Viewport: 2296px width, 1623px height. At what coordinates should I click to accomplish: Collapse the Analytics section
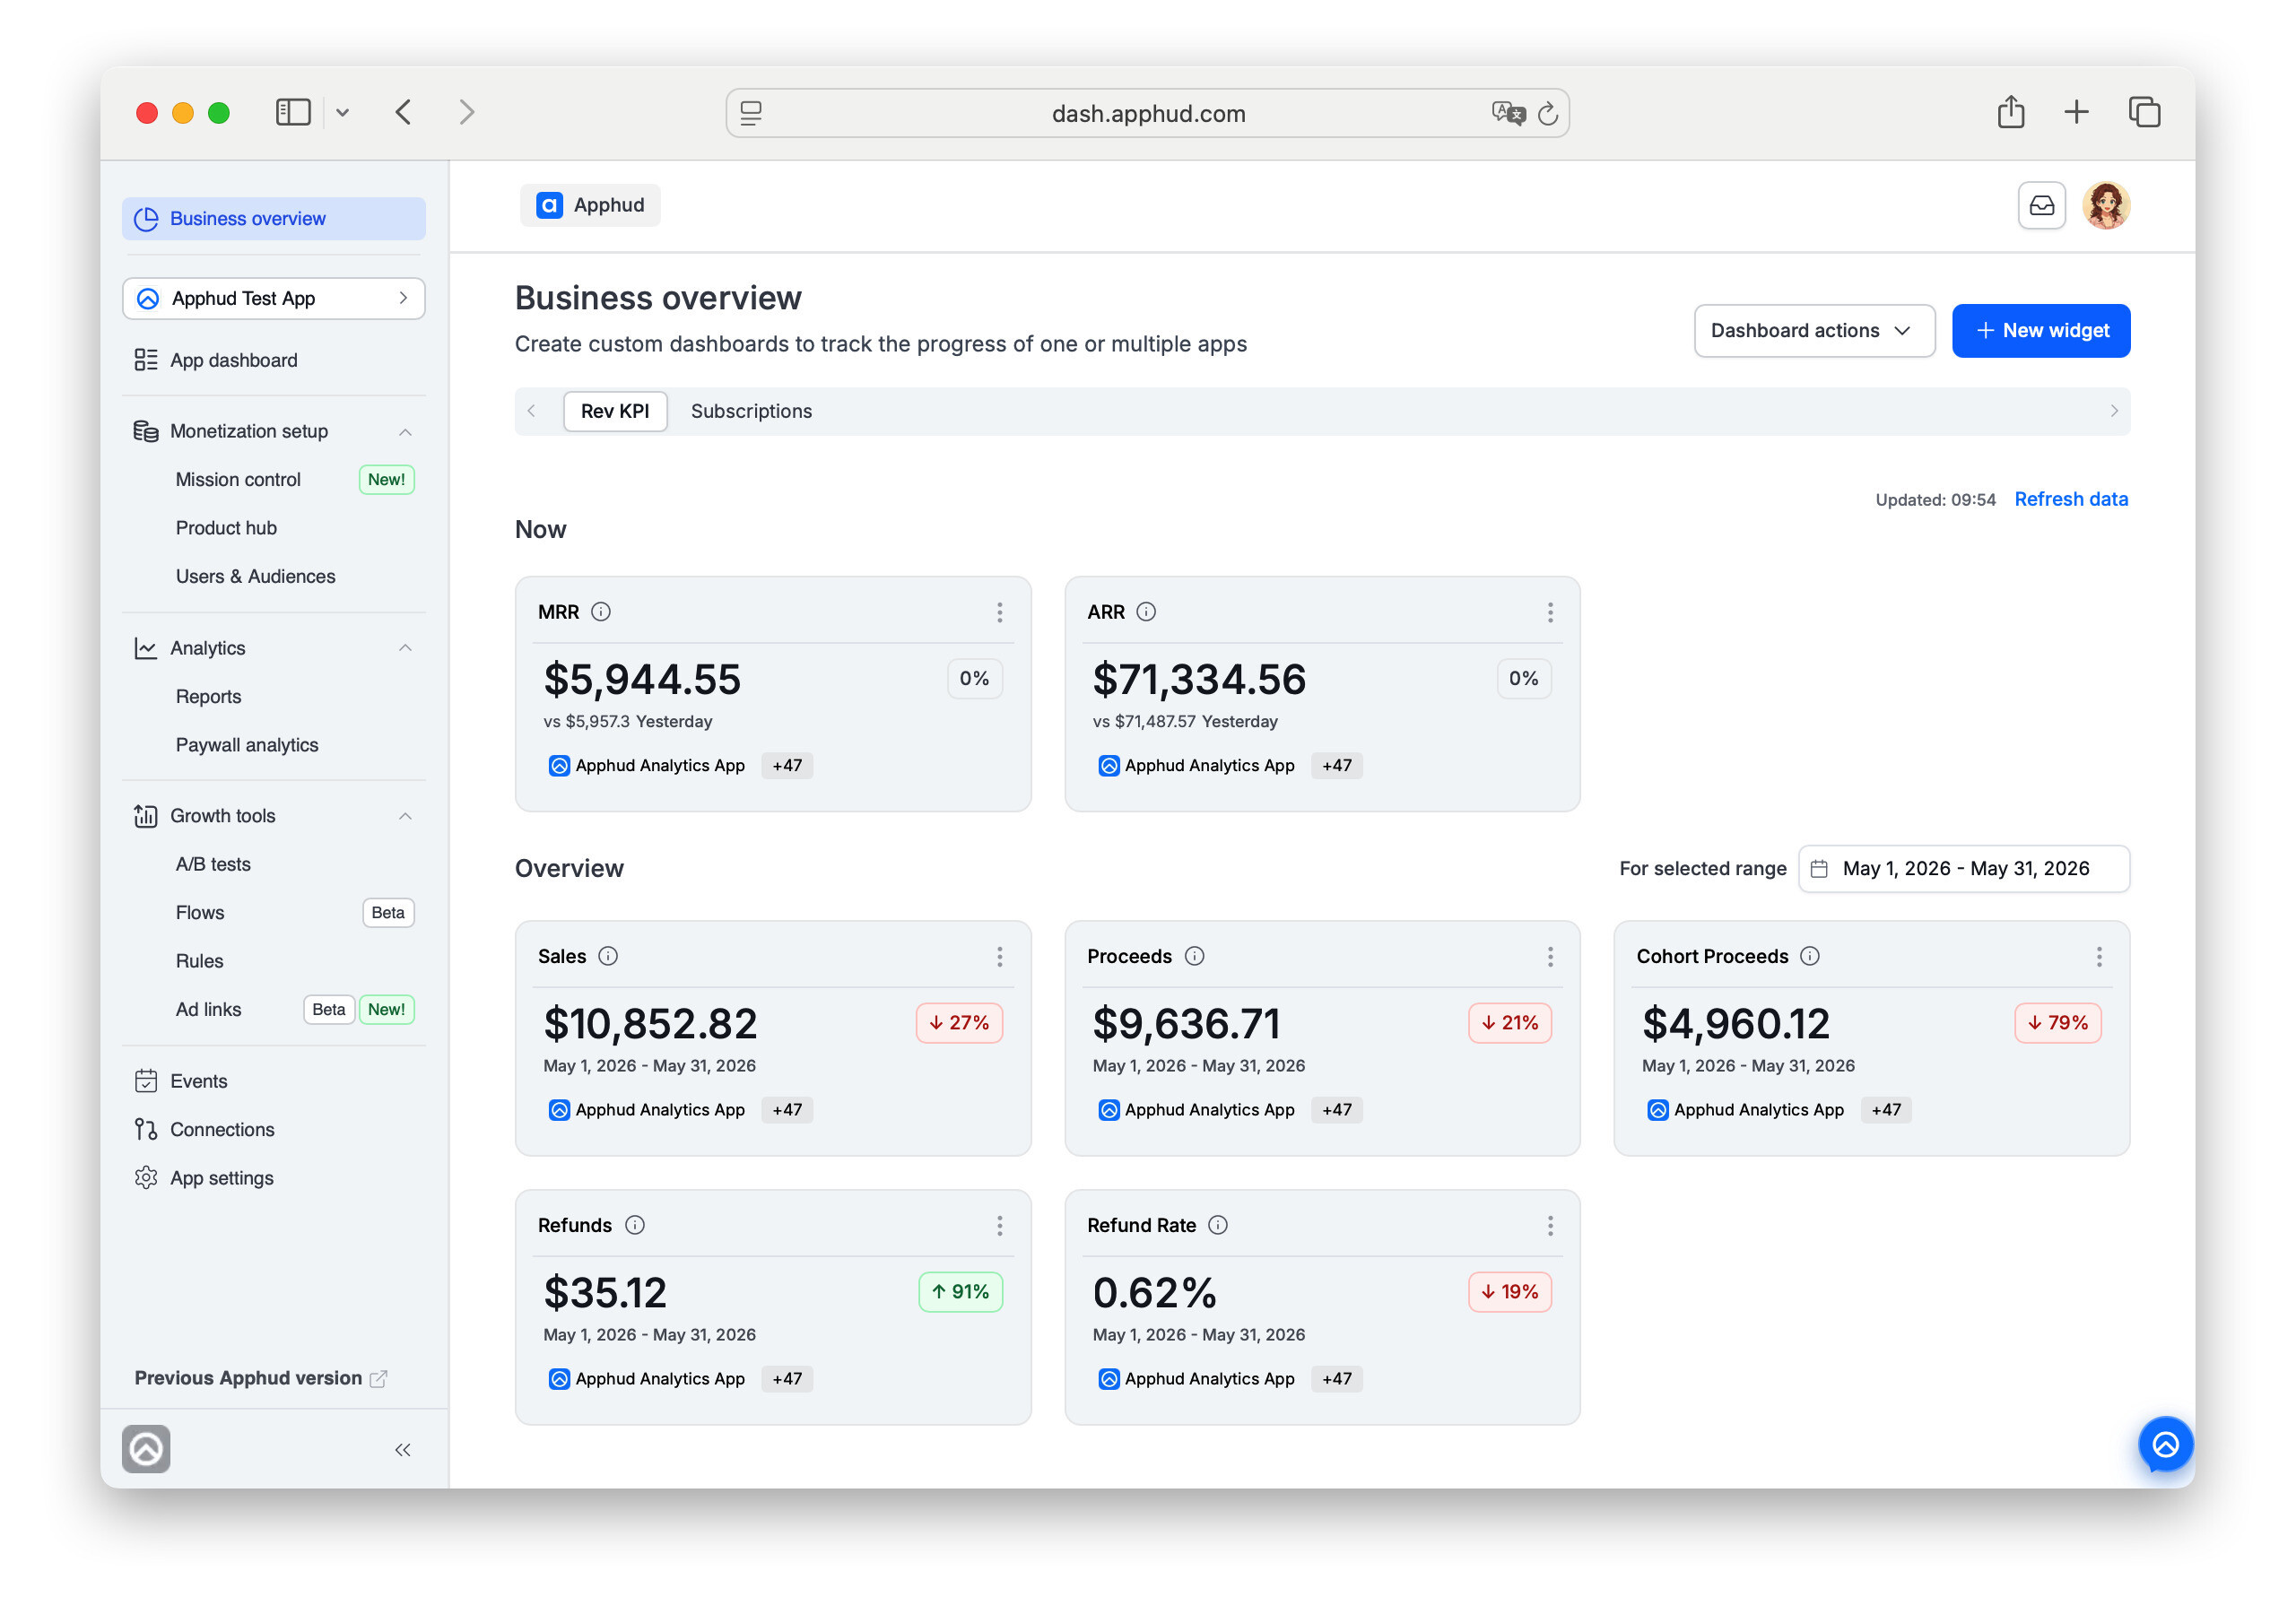click(405, 648)
